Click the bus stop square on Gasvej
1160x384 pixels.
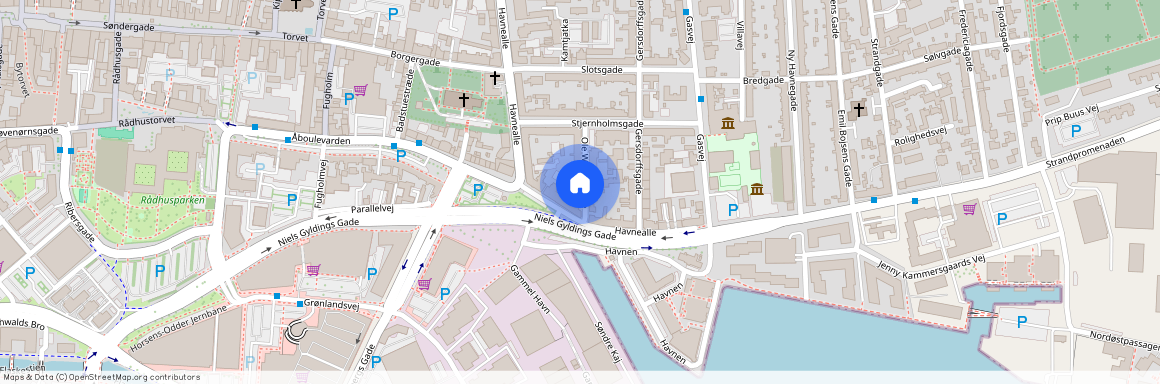(x=701, y=99)
